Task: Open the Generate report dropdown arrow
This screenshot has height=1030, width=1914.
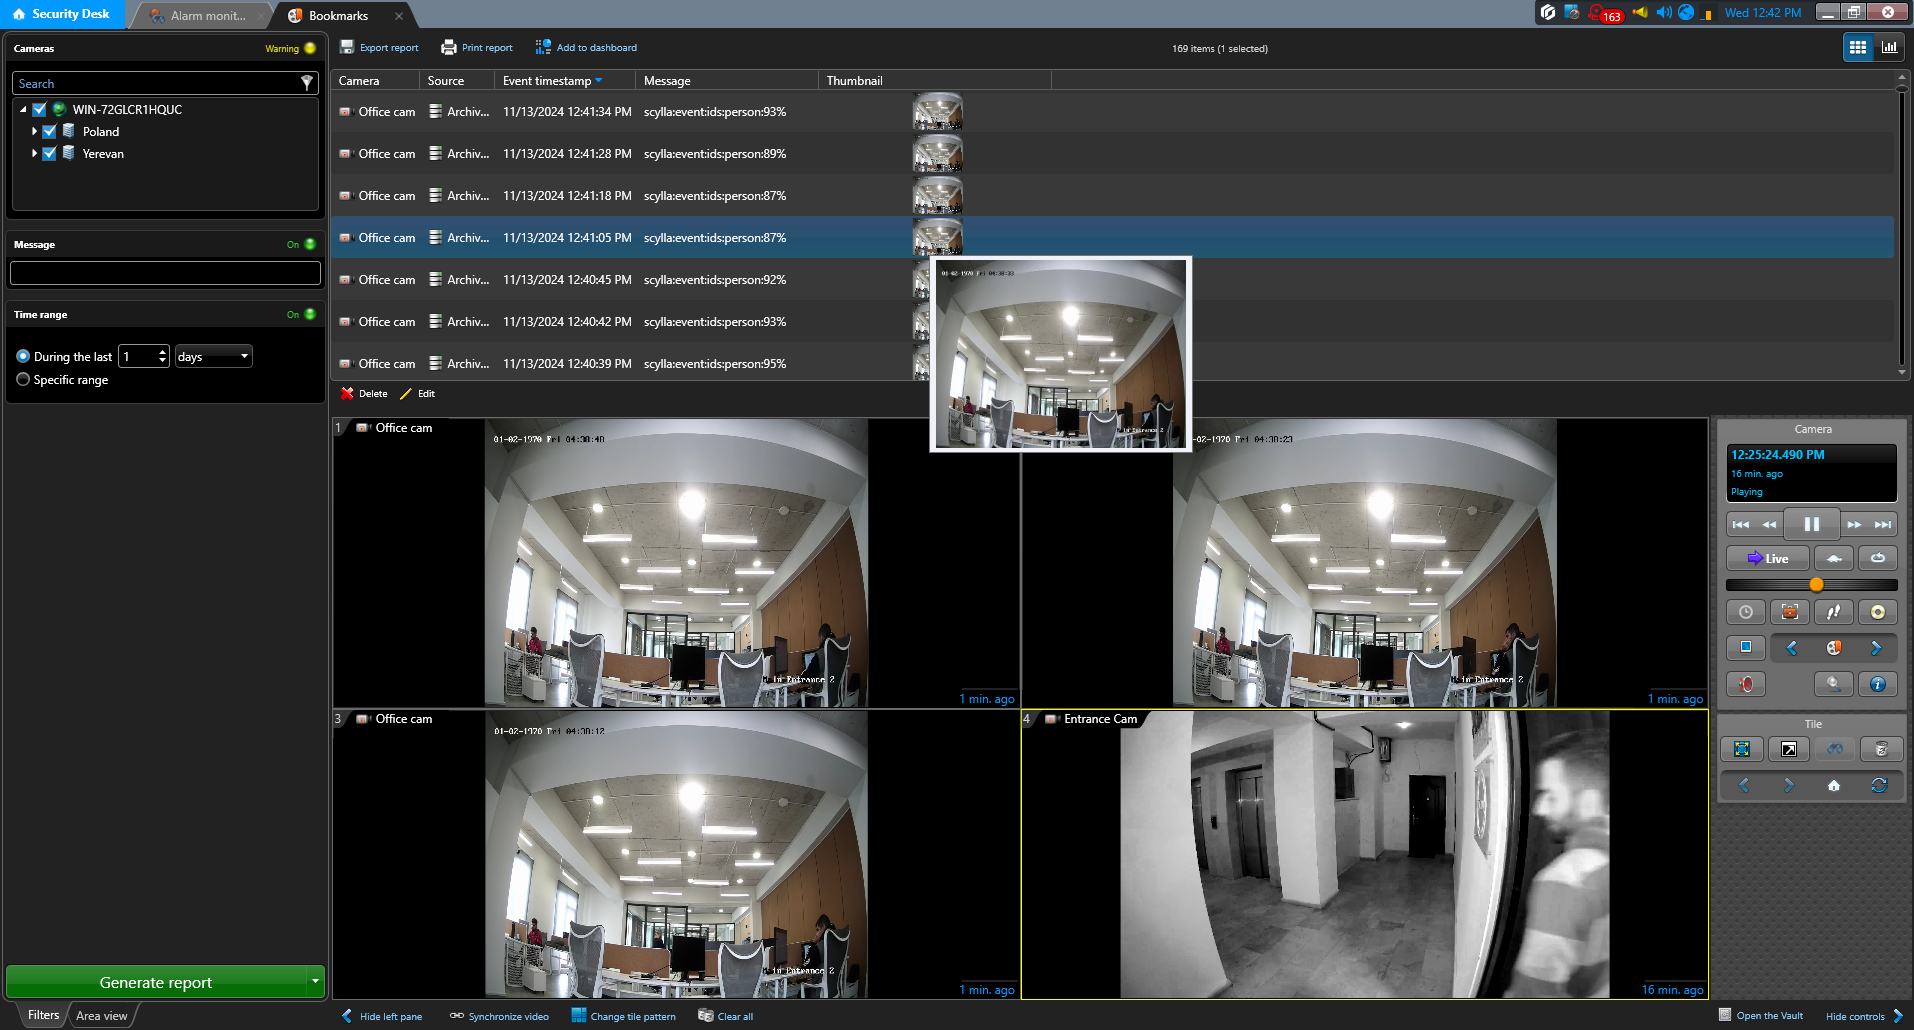Action: [315, 981]
